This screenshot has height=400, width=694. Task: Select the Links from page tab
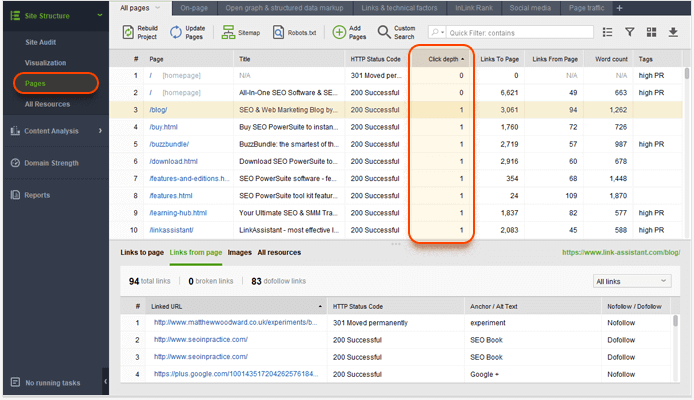[x=196, y=252]
